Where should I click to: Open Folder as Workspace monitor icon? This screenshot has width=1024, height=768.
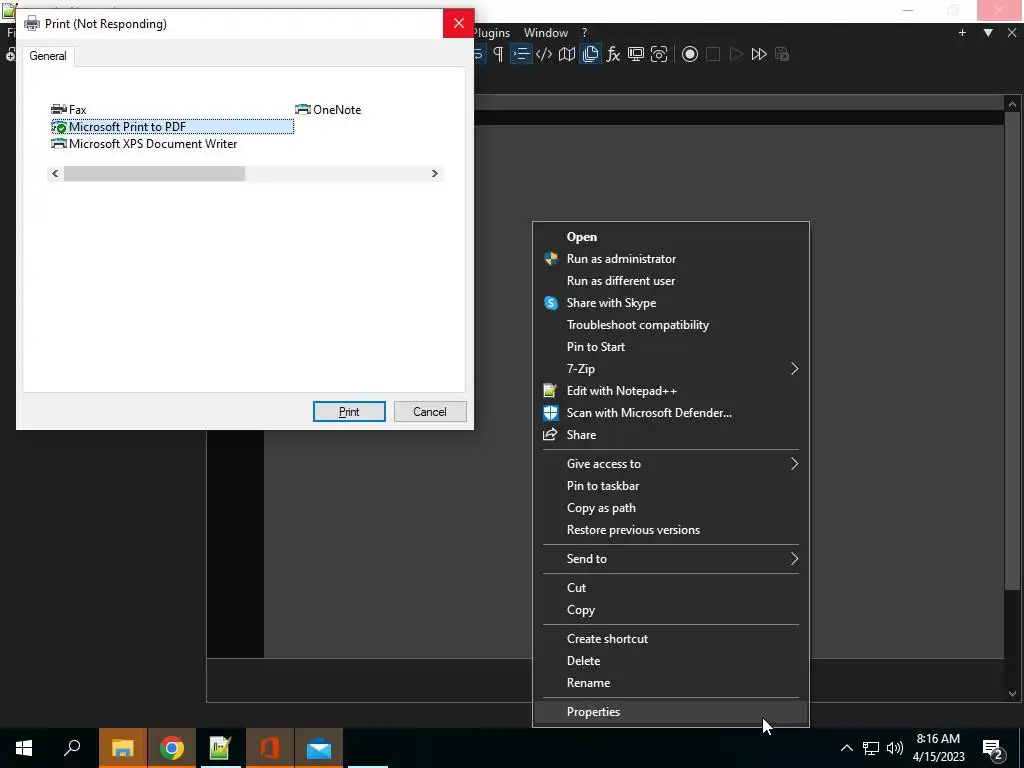(636, 54)
